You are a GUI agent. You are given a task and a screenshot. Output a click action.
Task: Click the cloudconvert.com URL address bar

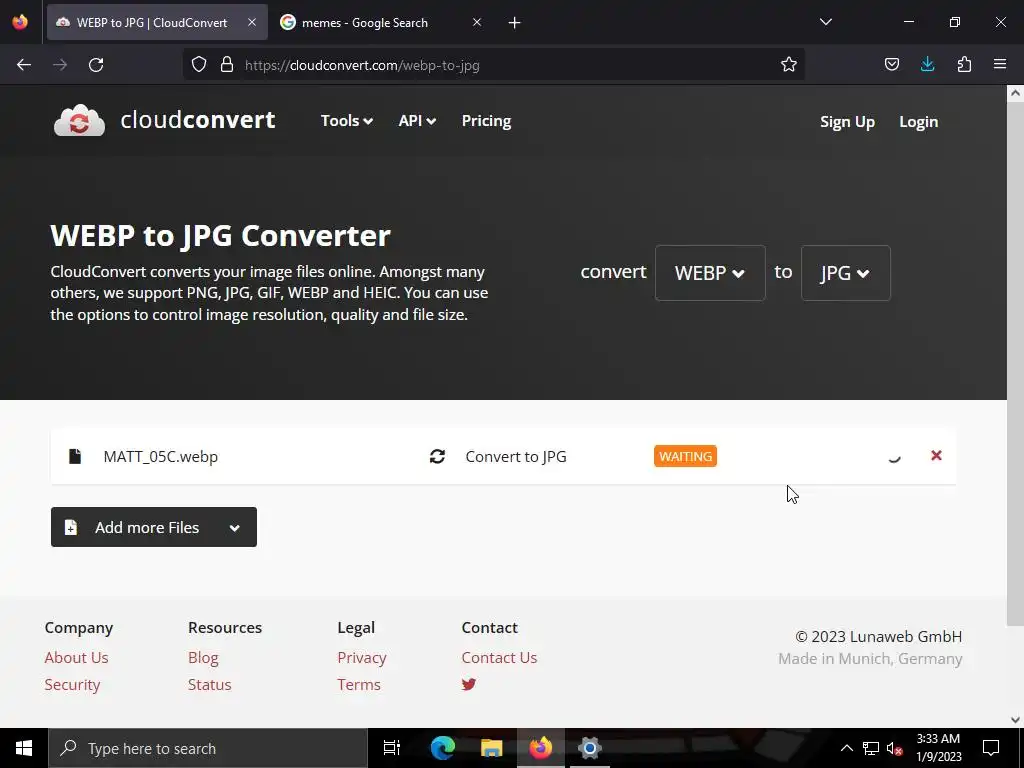pyautogui.click(x=494, y=65)
